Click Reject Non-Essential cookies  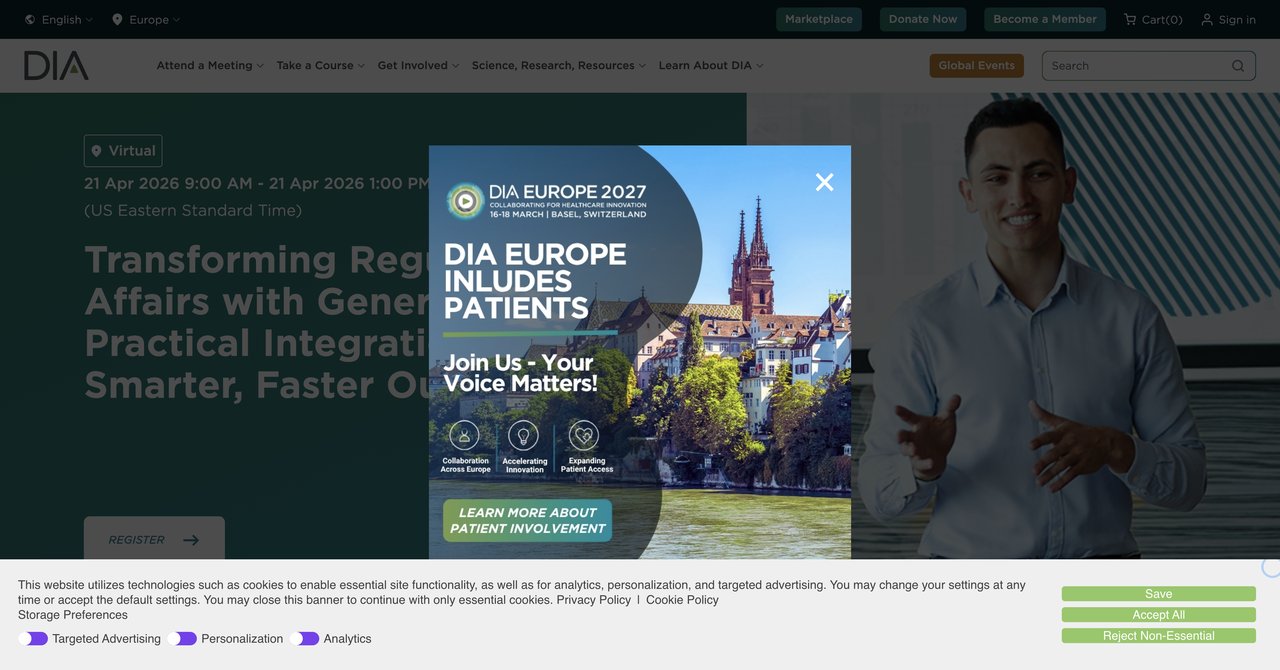(x=1158, y=636)
